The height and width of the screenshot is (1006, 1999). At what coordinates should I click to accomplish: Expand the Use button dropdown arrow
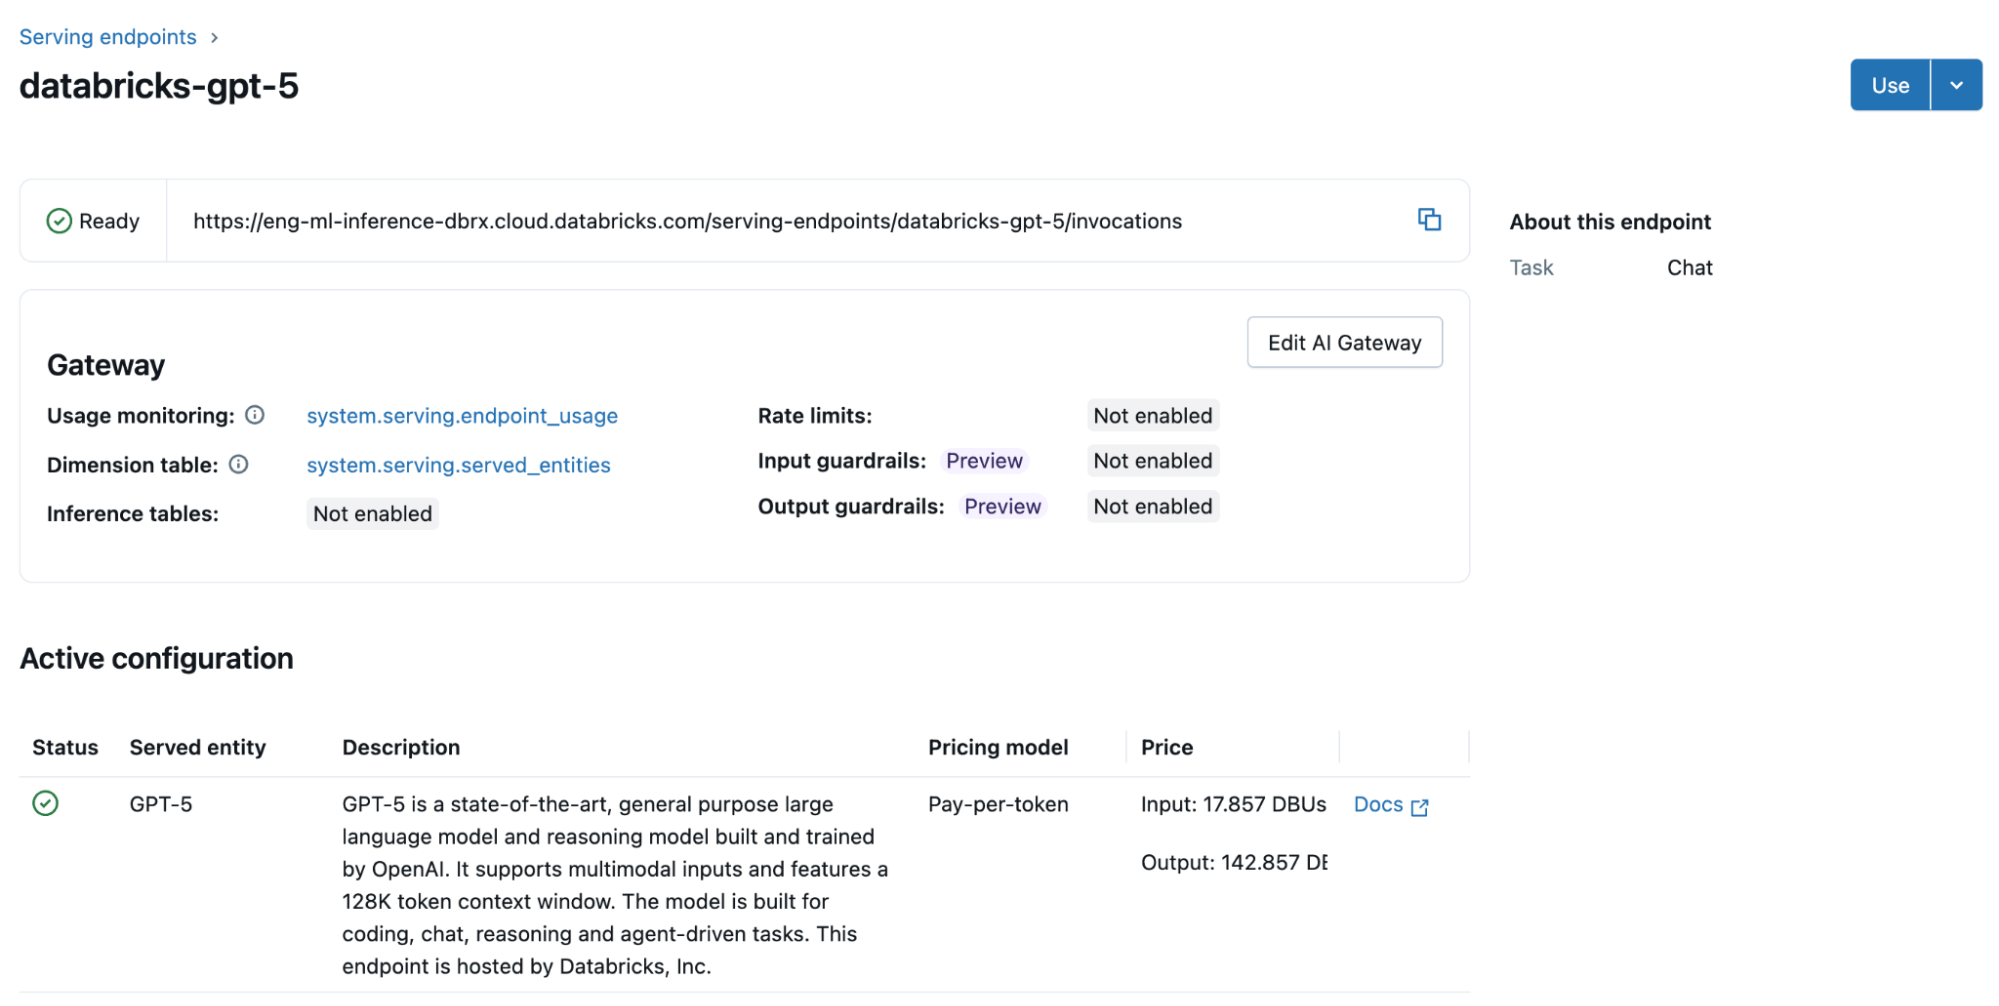(1956, 85)
